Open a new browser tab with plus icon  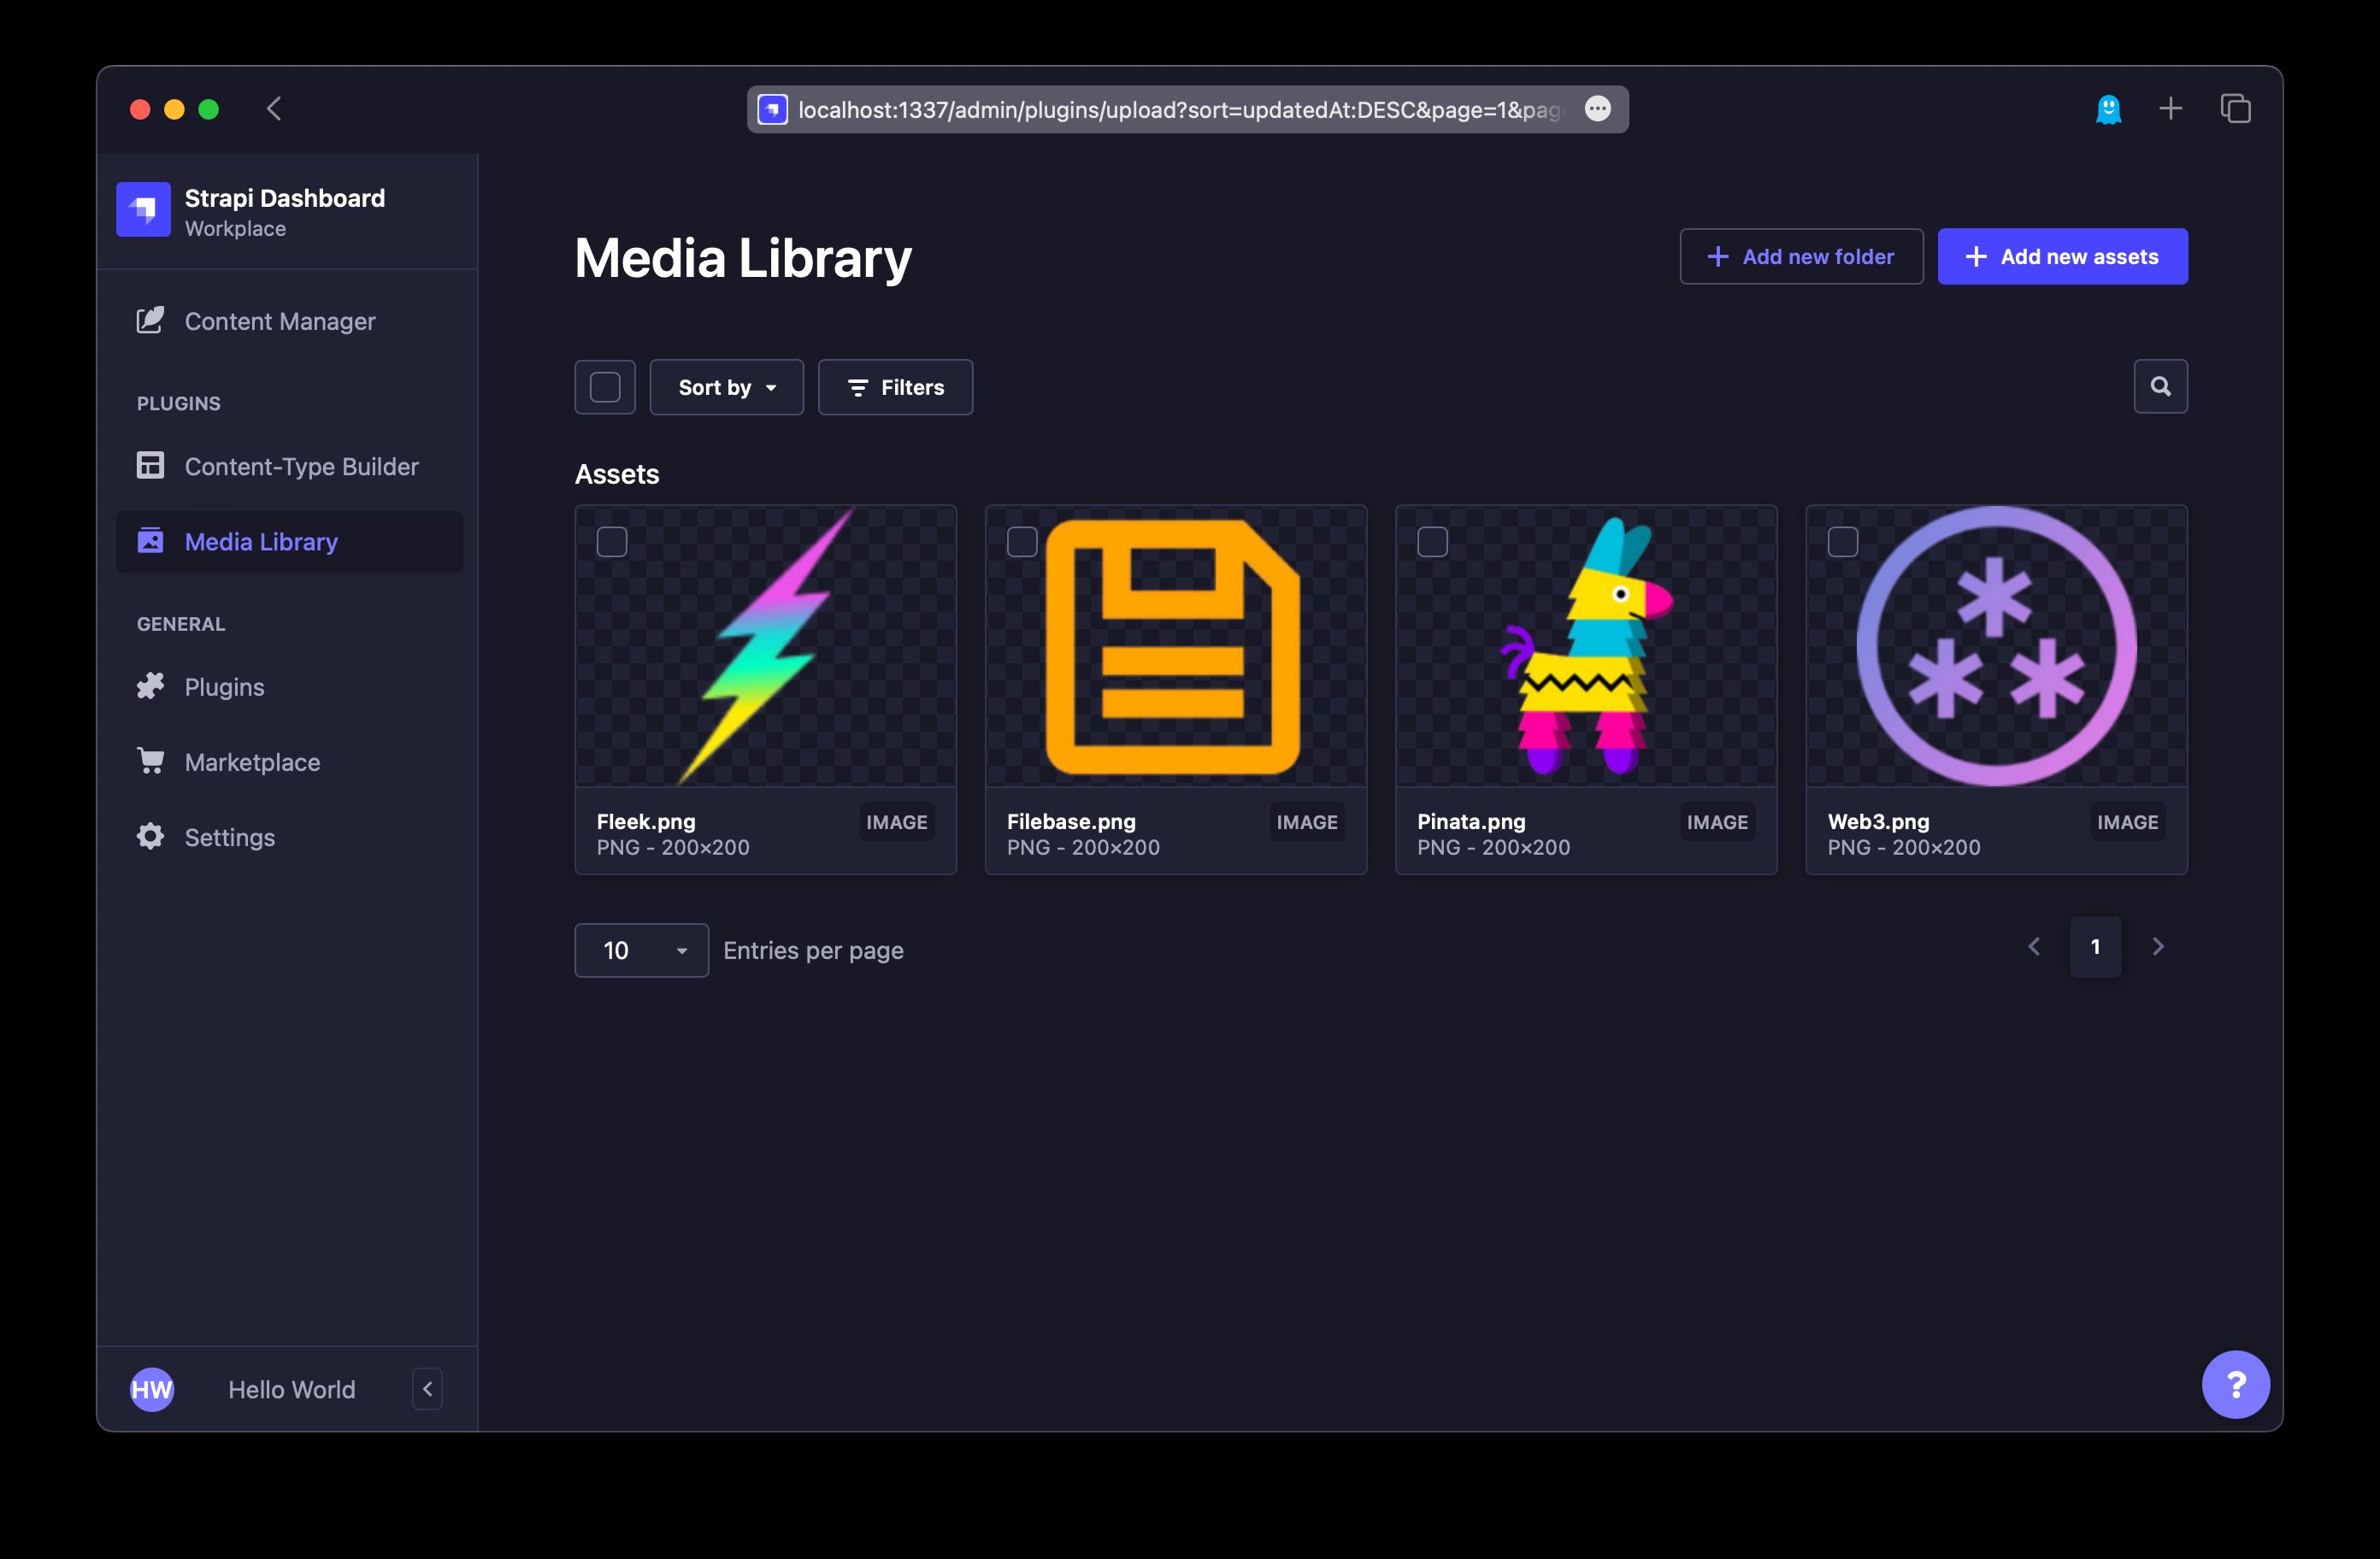(x=2170, y=108)
